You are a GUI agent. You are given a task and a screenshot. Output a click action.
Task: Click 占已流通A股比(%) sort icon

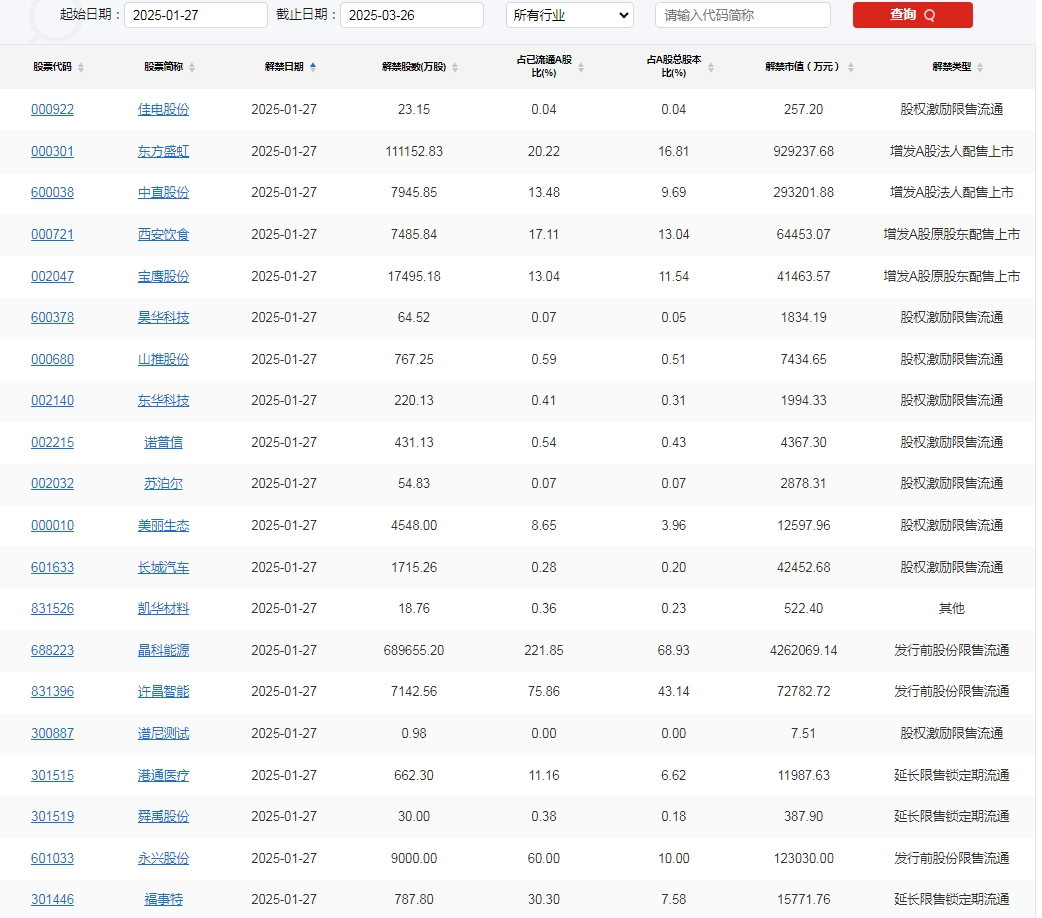[x=580, y=68]
